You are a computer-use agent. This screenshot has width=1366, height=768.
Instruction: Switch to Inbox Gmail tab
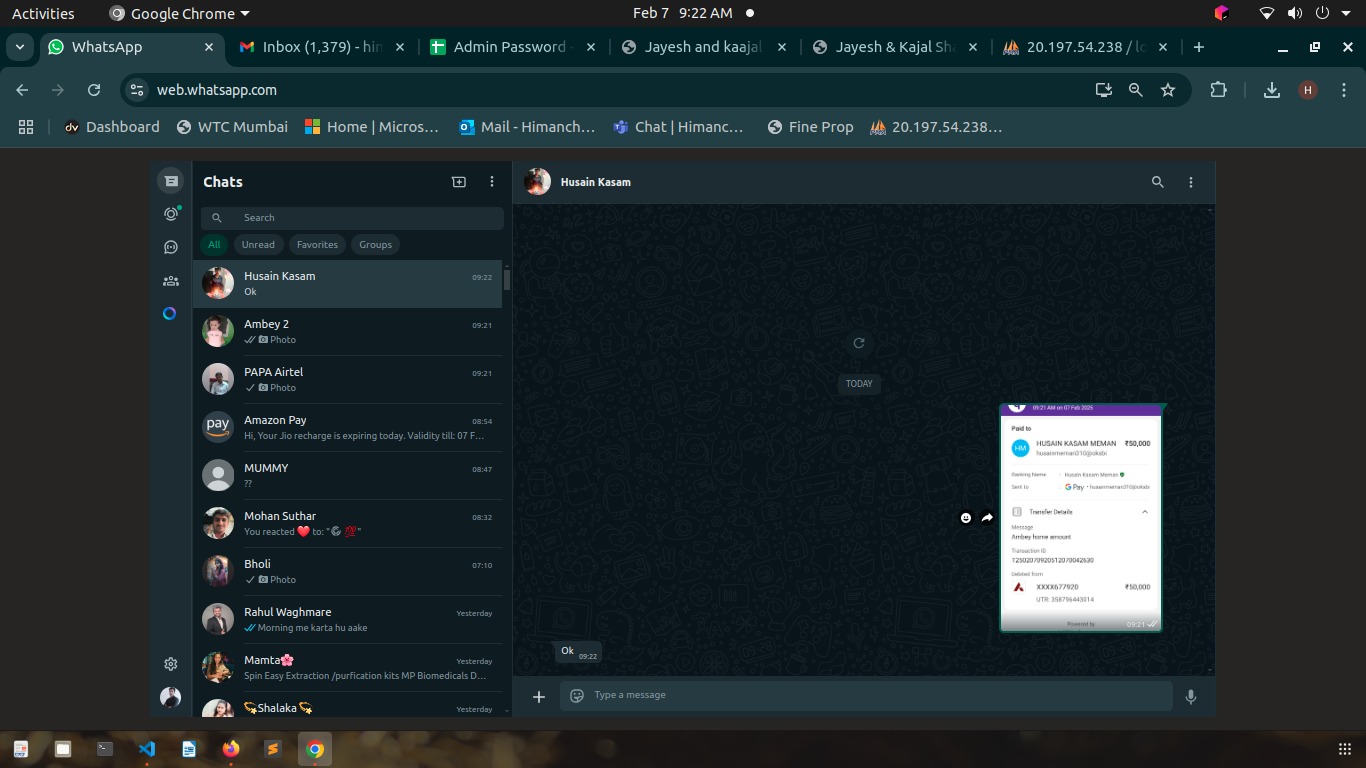pos(322,47)
